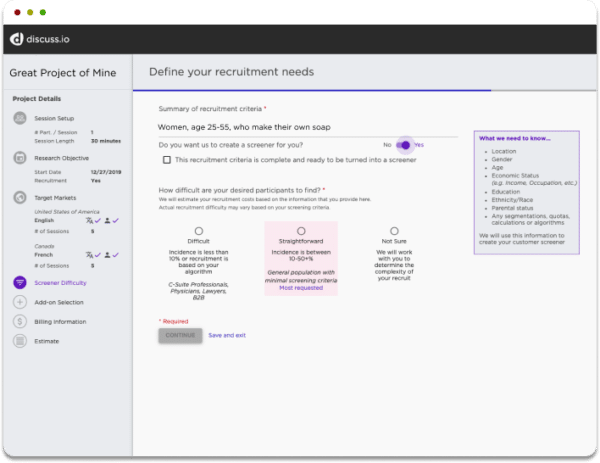Click the What we need to know heading
The image size is (600, 463).
tap(515, 139)
